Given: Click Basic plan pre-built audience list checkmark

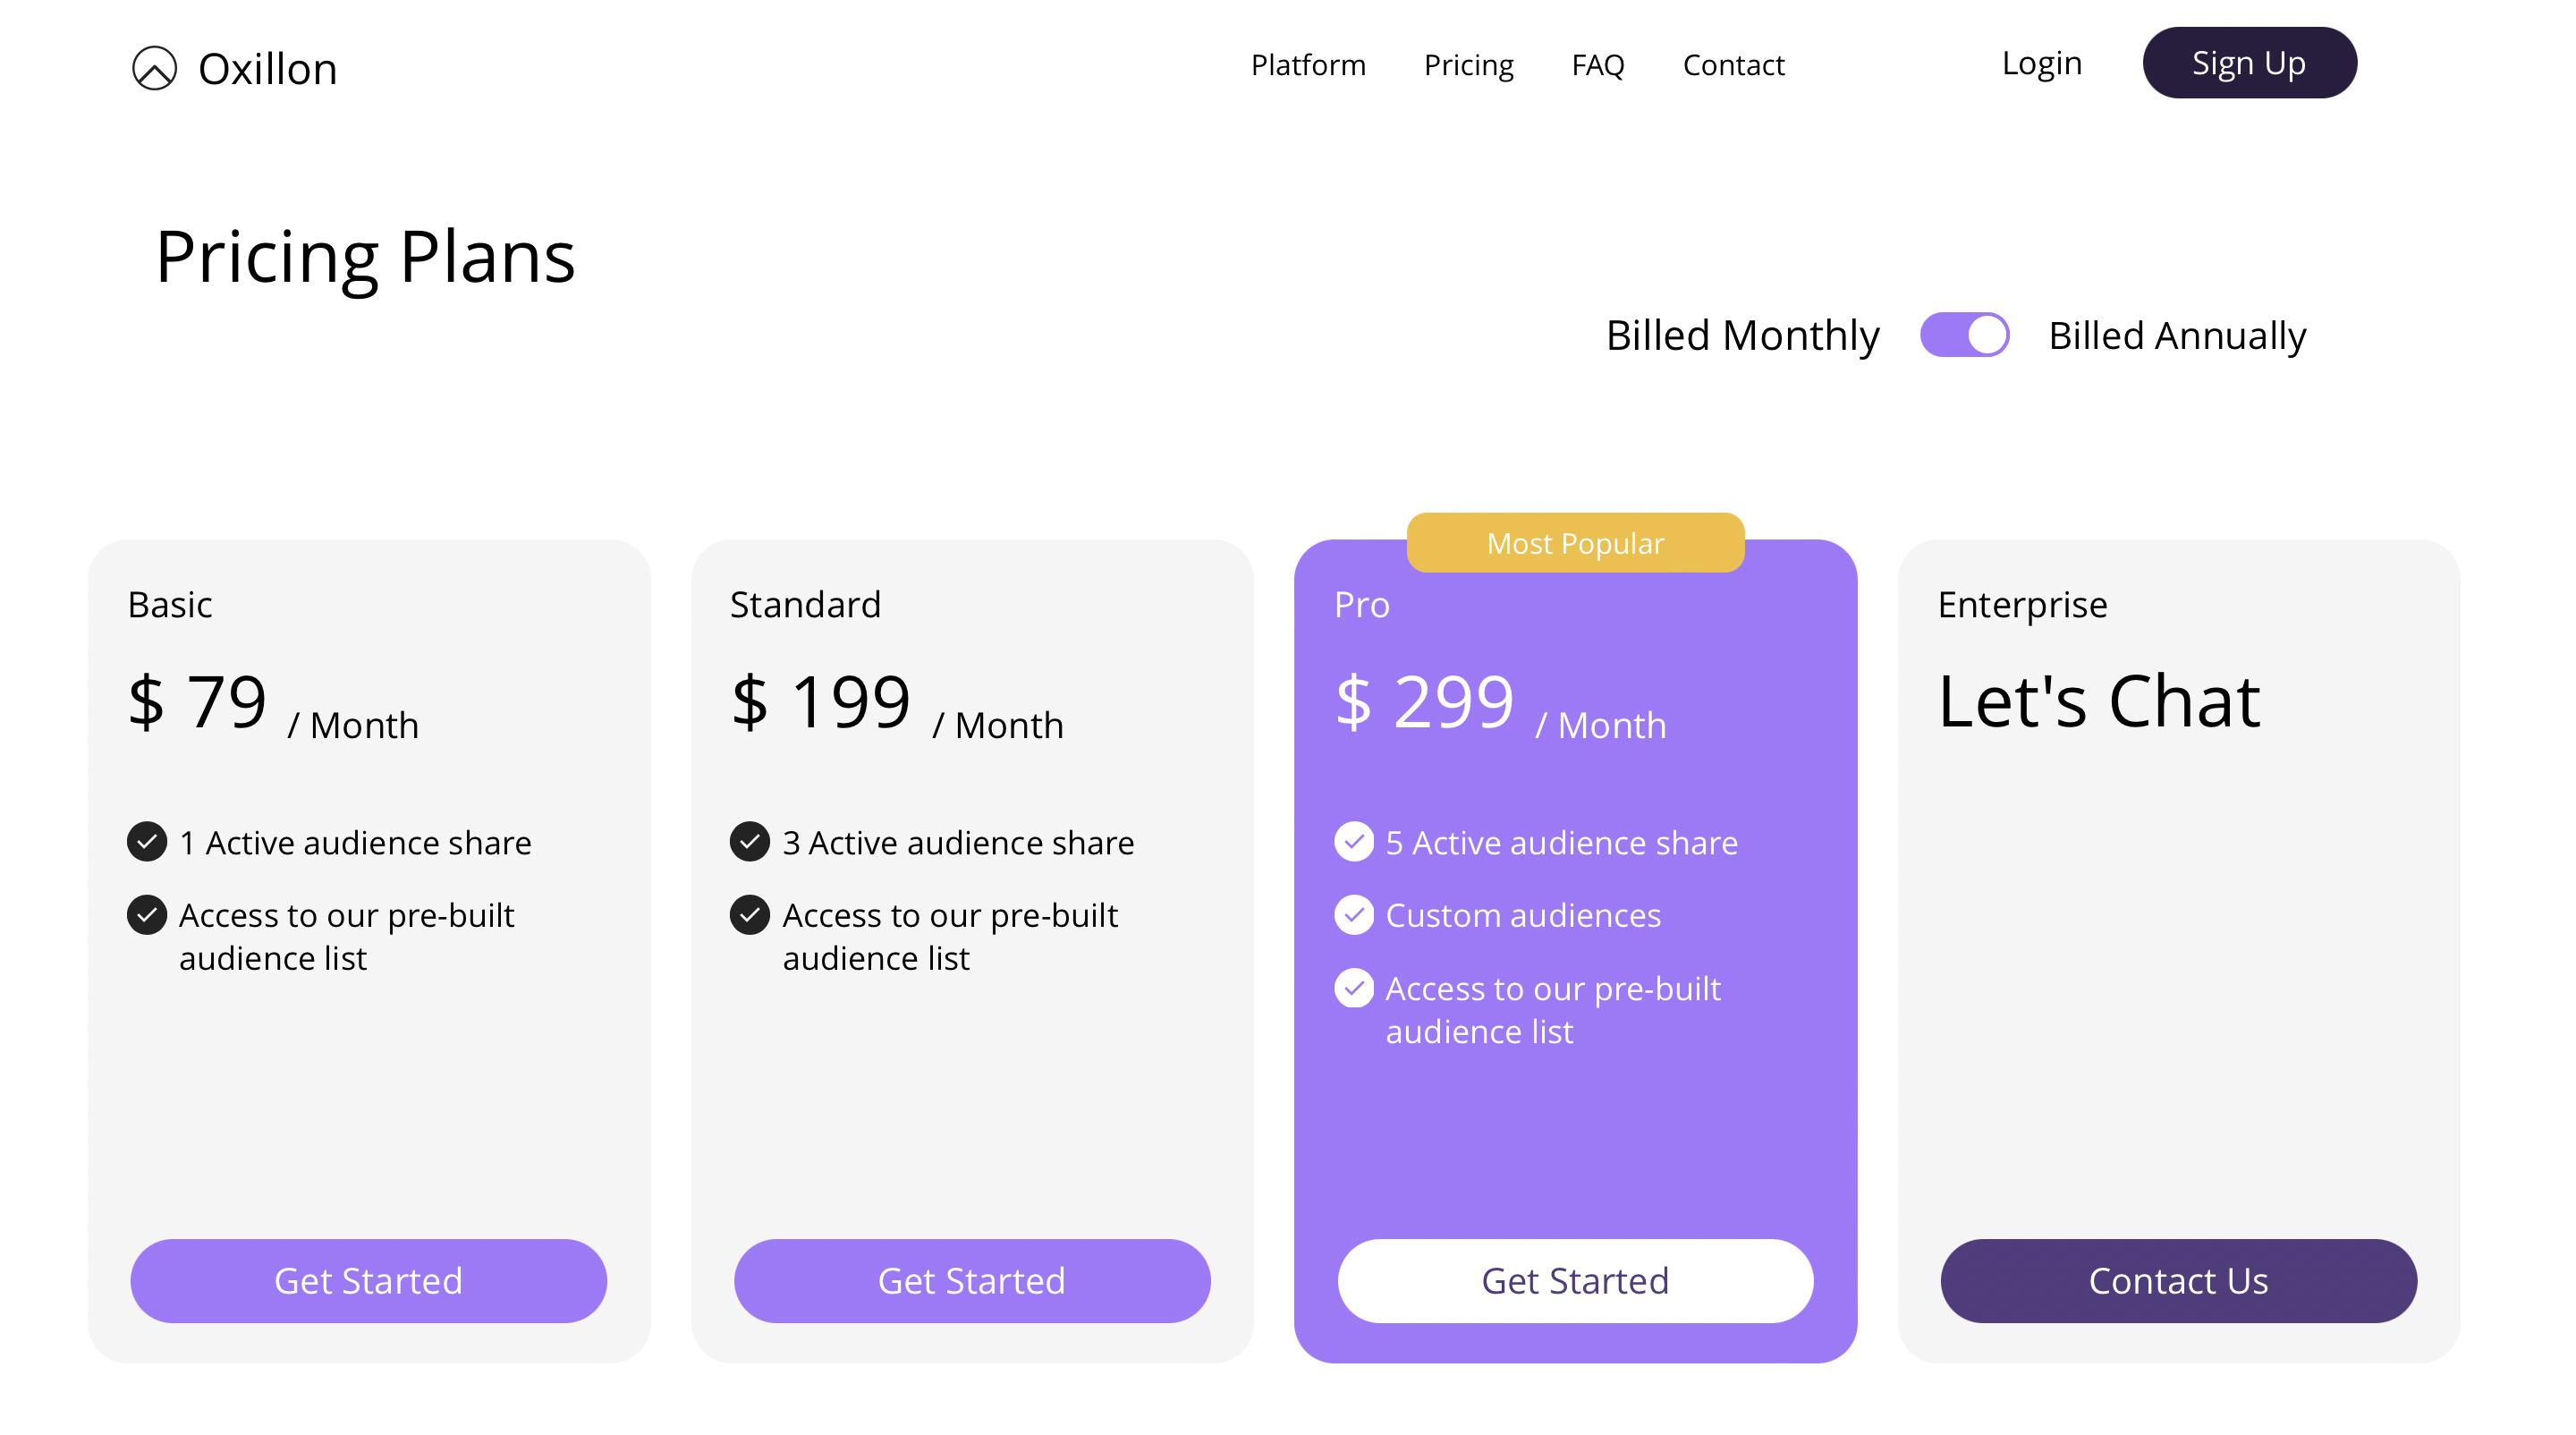Looking at the screenshot, I should 147,914.
